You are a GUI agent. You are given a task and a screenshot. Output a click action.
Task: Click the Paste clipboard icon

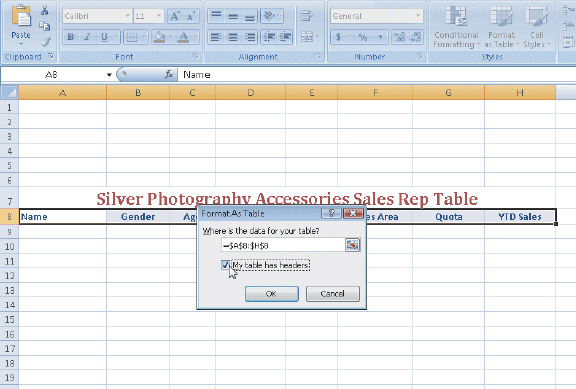tap(21, 17)
